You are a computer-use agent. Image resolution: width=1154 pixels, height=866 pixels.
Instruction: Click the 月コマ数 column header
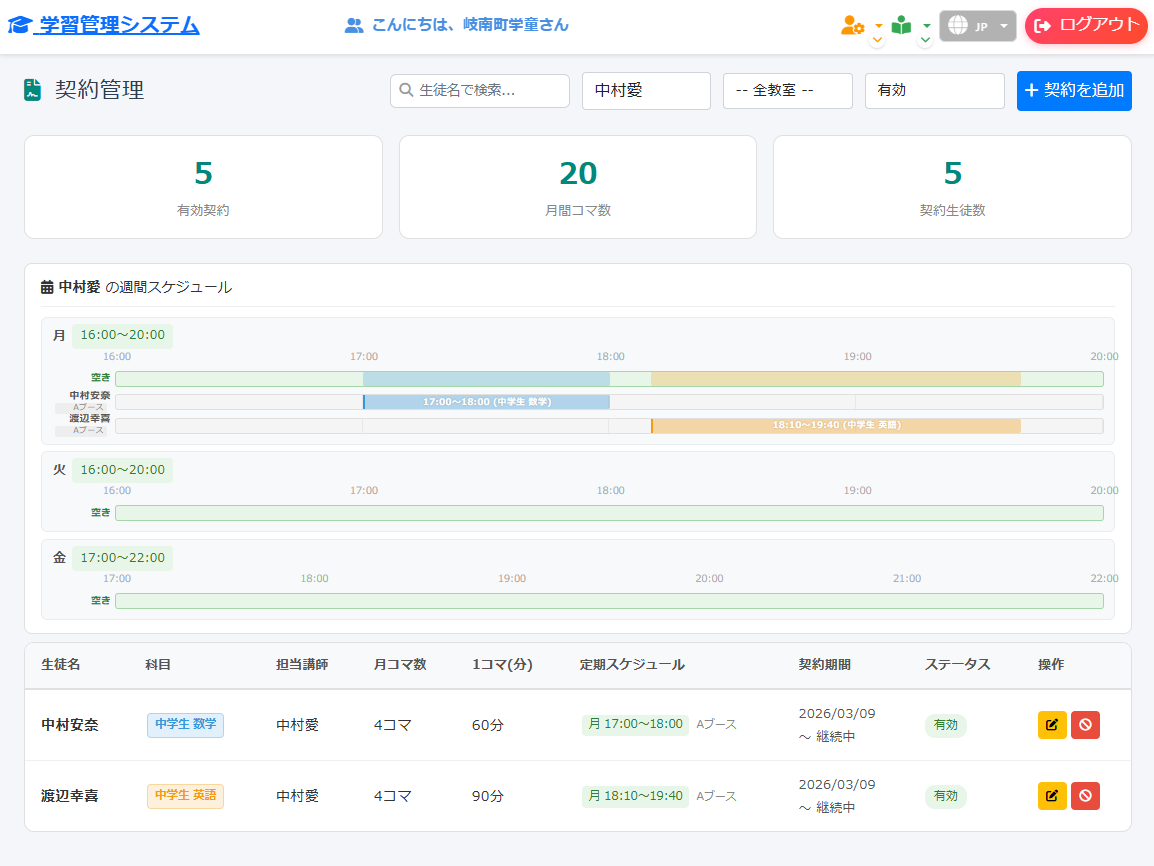[x=400, y=665]
